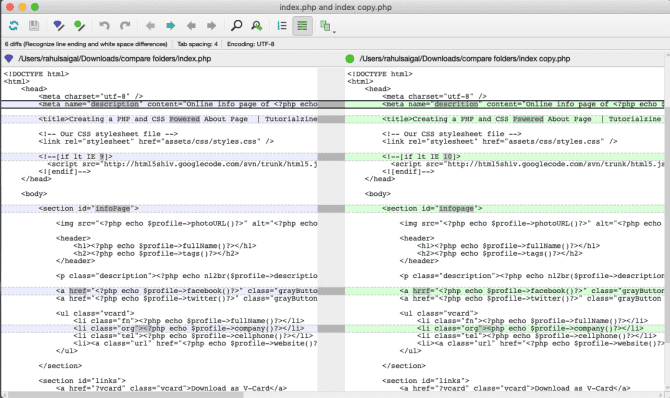This screenshot has width=670, height=398.
Task: Click right pane '<!DOCTYPE html>' line
Action: click(x=380, y=74)
